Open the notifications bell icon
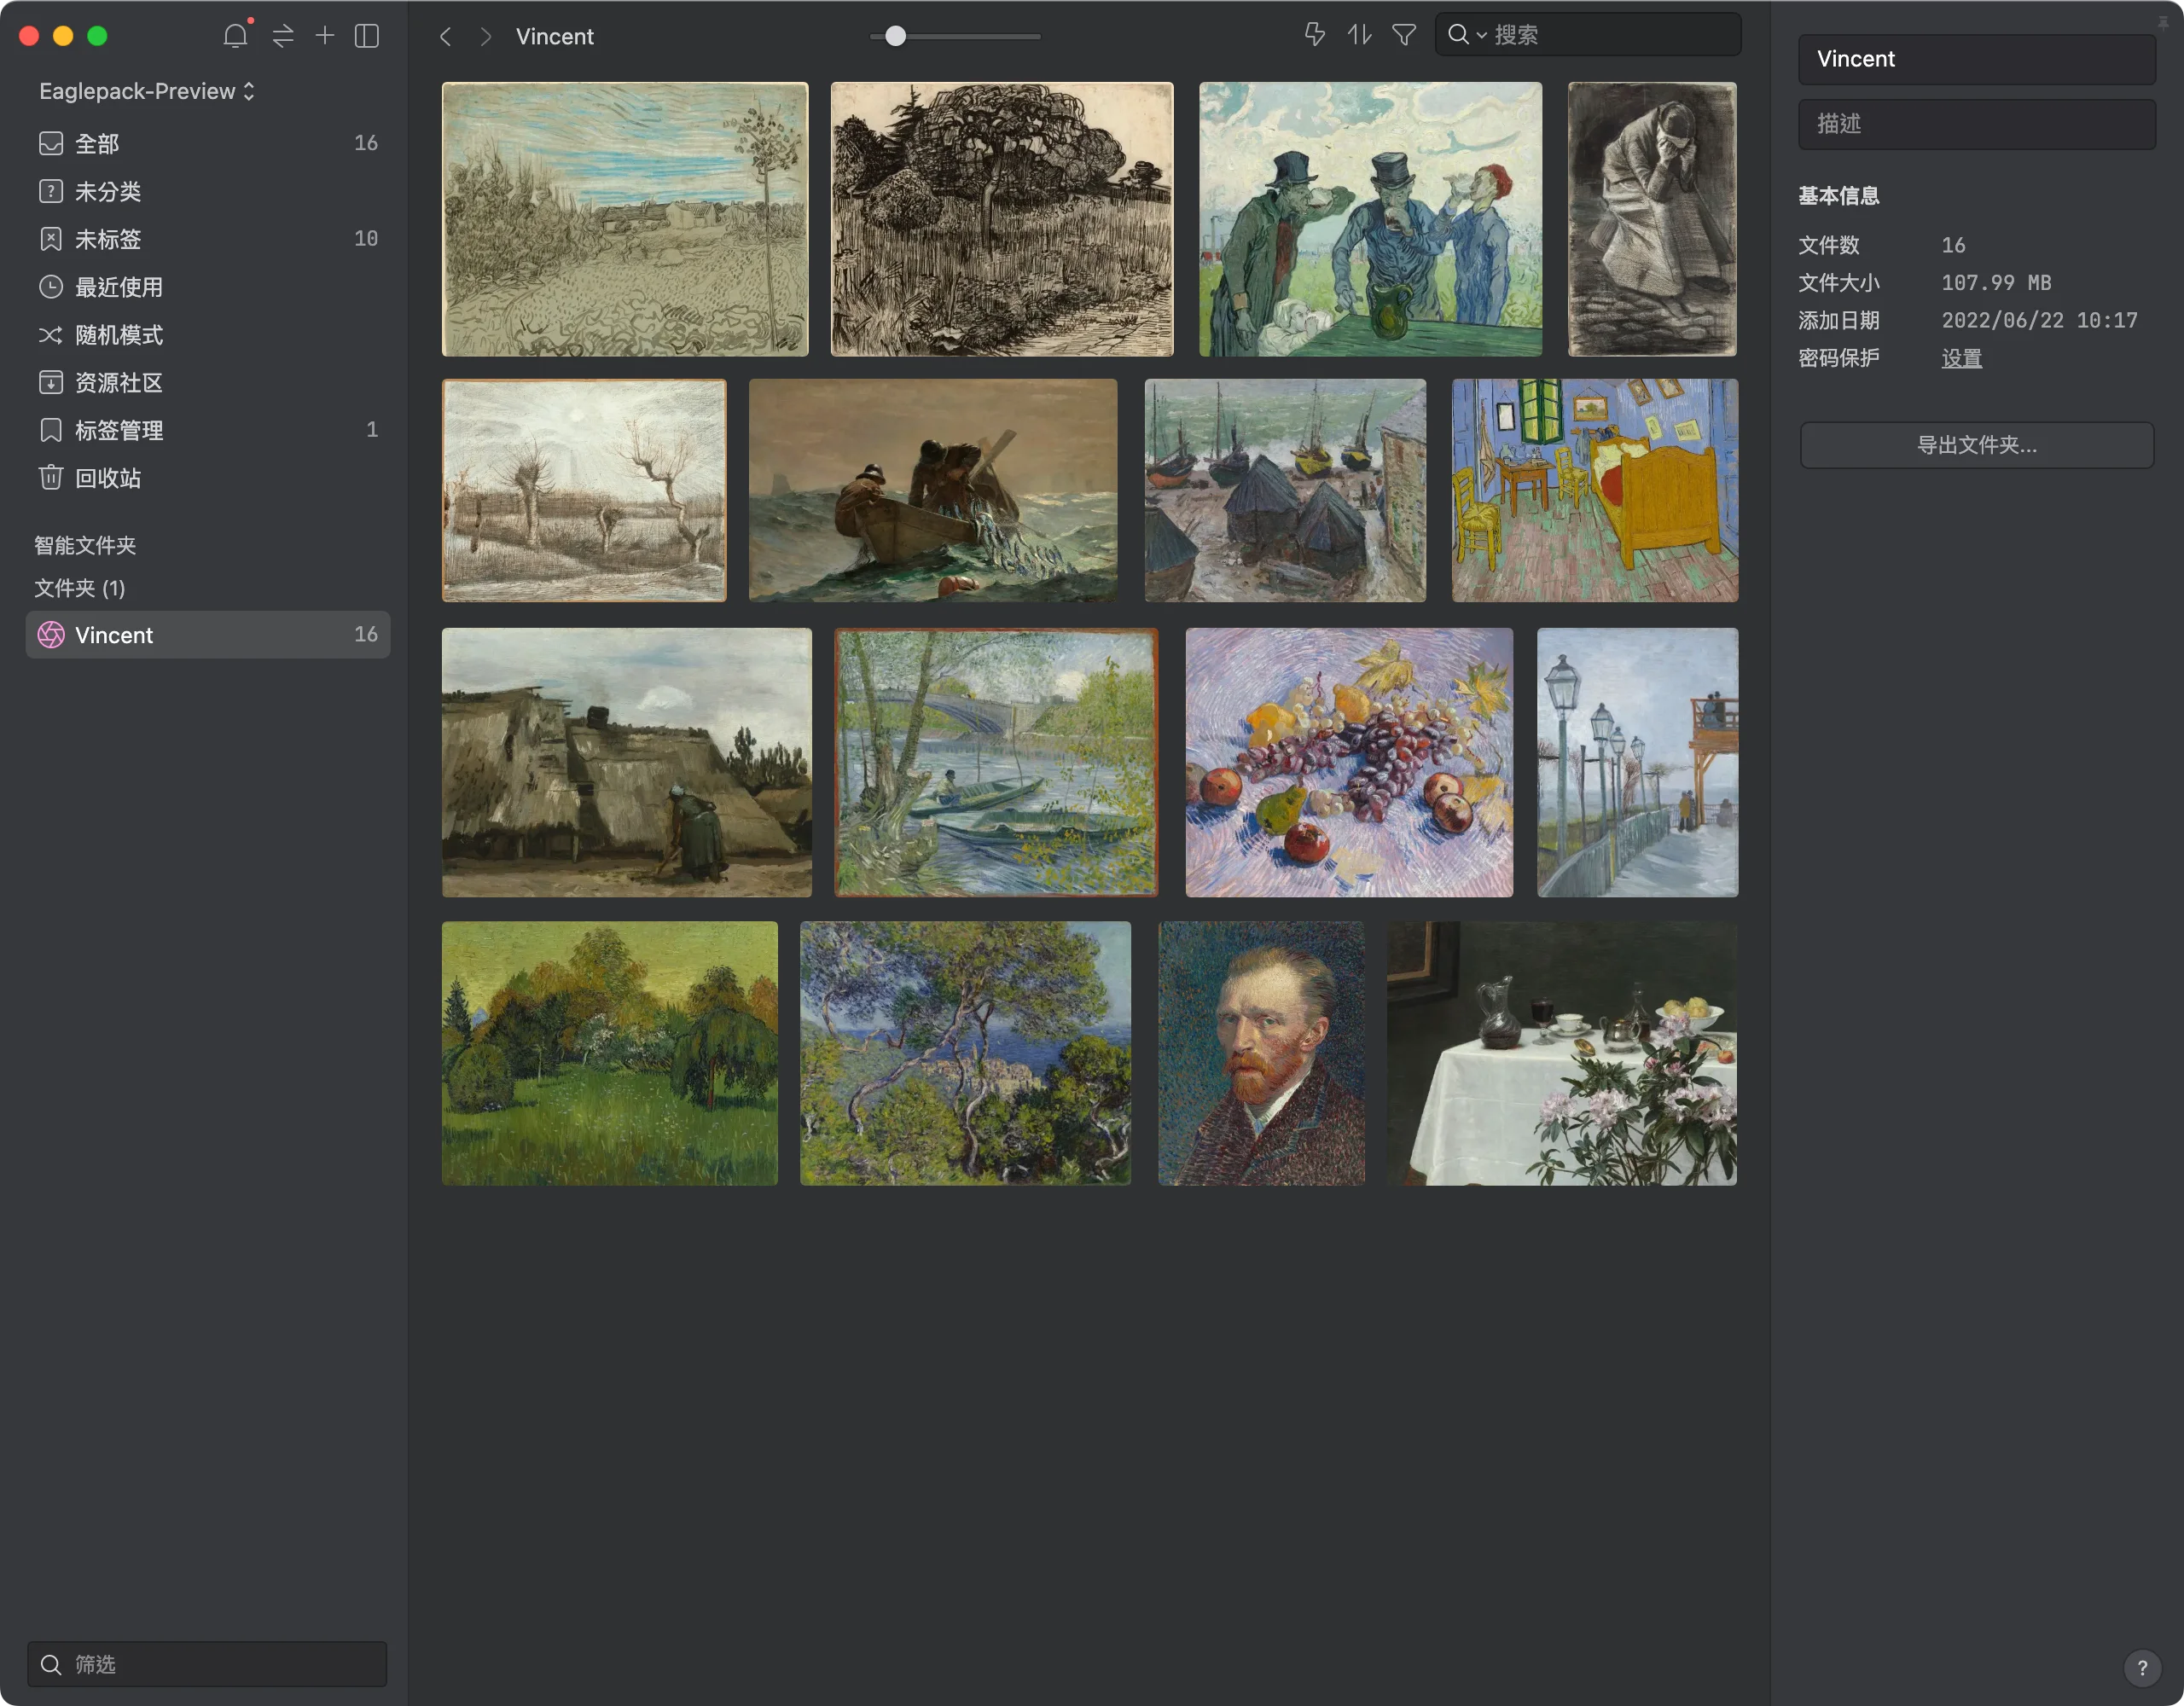This screenshot has height=1706, width=2184. pos(235,36)
